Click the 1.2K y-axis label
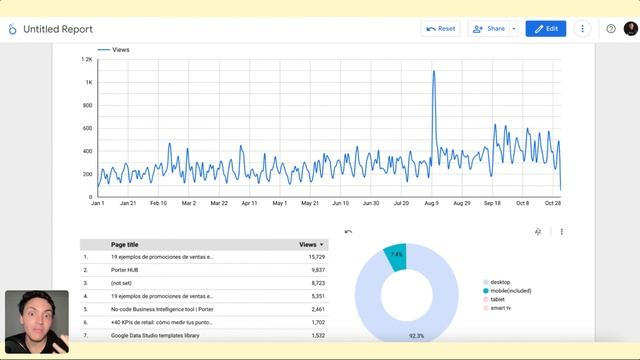Viewport: 640px width, 360px height. pos(87,59)
